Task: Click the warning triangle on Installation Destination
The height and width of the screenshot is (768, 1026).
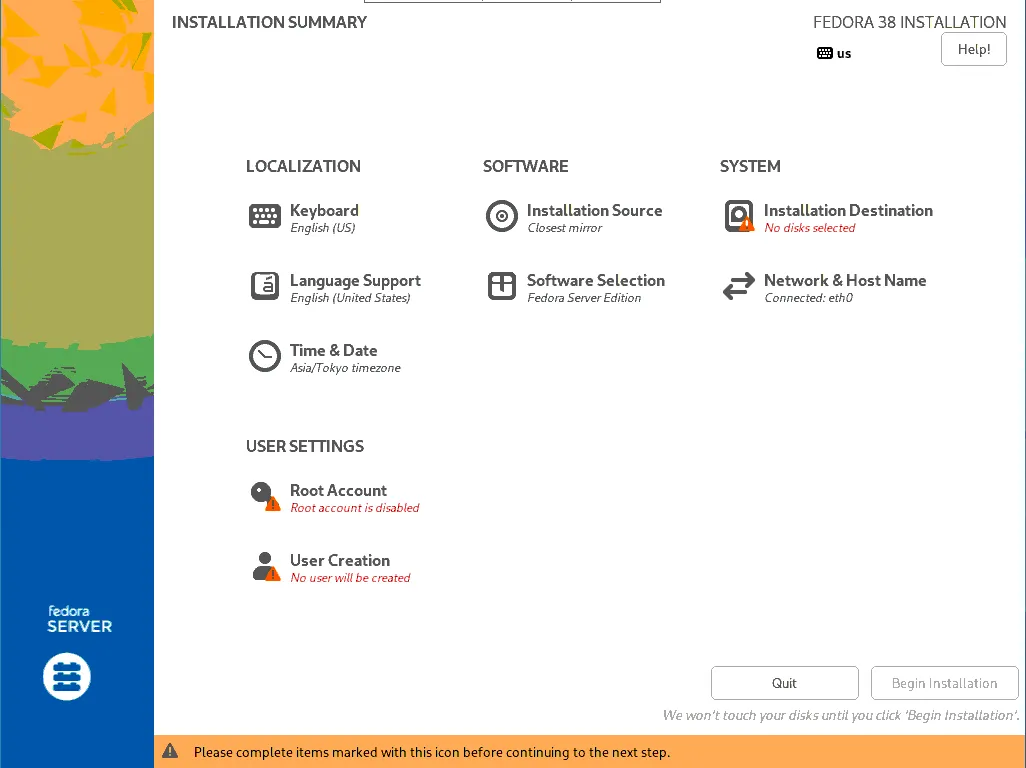Action: point(746,226)
